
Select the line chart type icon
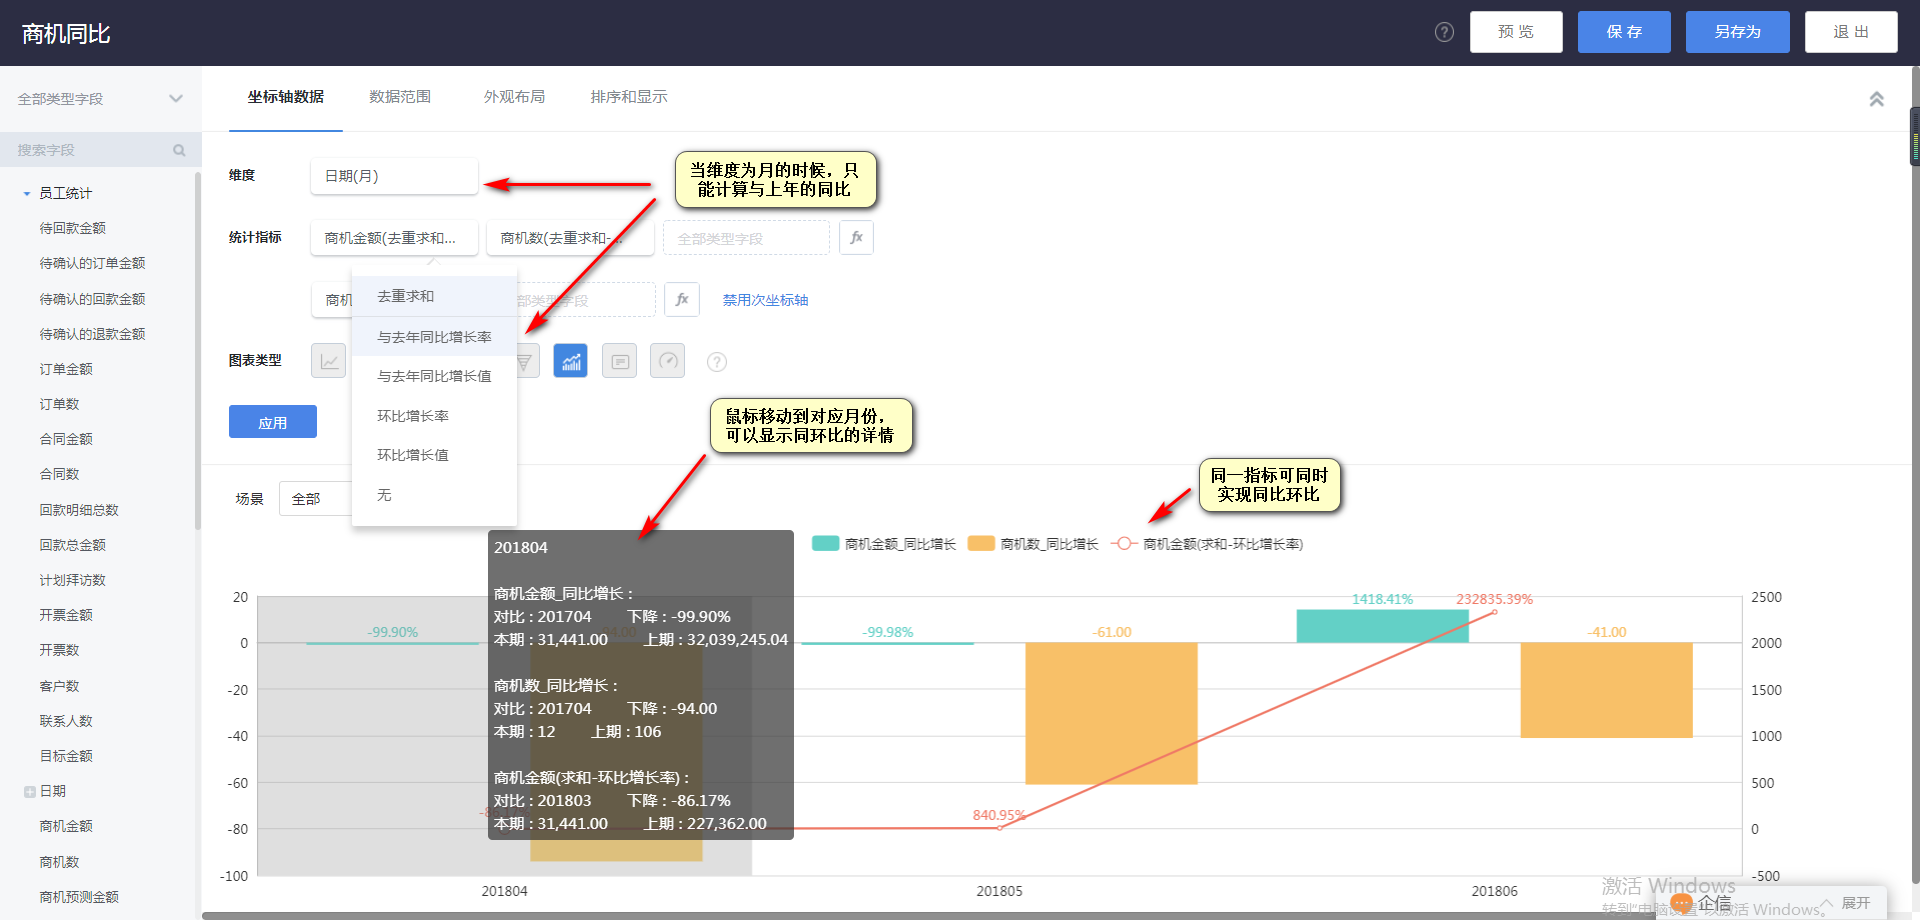[x=328, y=361]
